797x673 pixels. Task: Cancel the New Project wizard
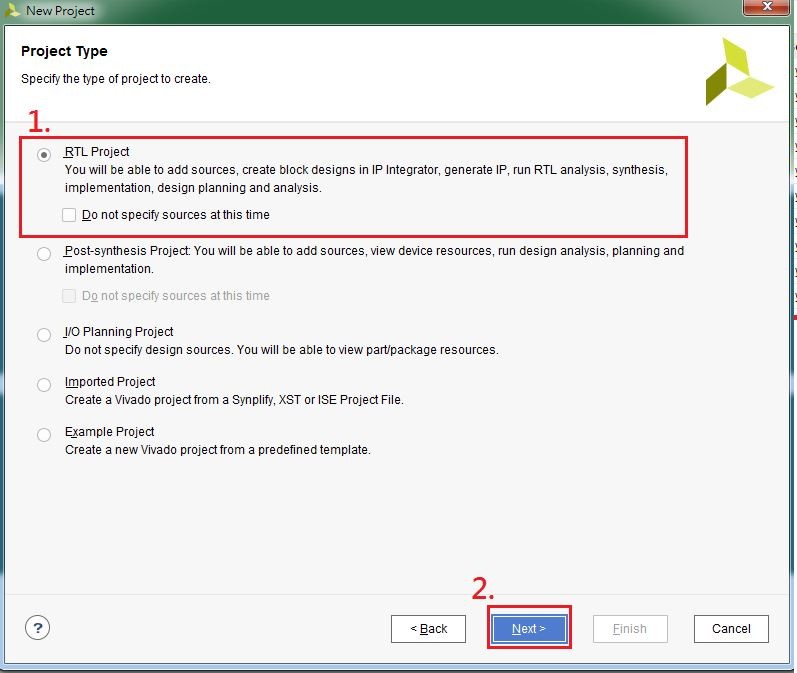point(731,629)
